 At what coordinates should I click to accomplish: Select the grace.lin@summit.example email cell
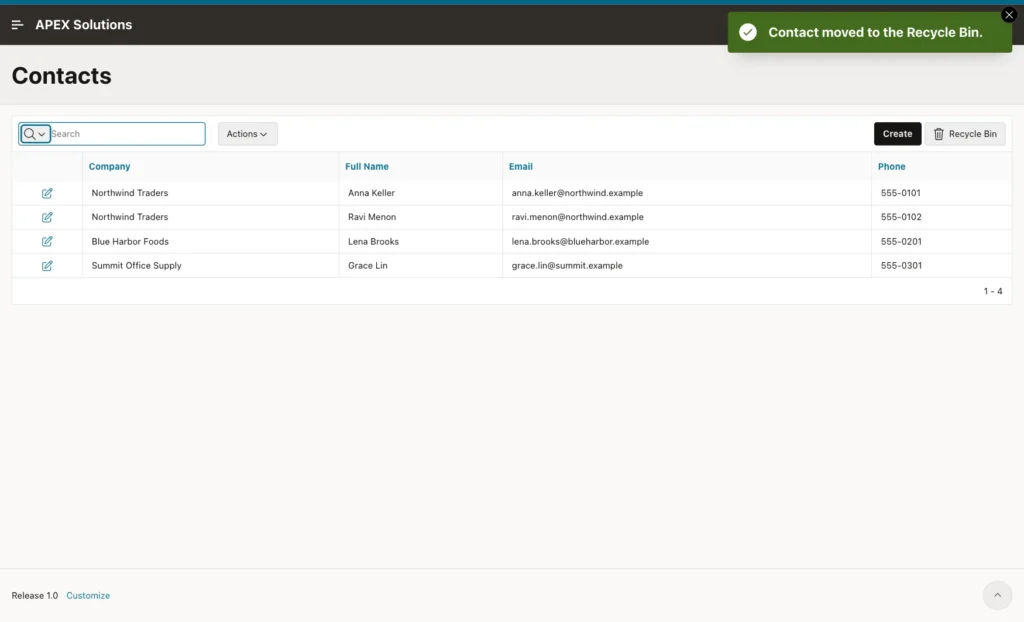[x=686, y=266]
